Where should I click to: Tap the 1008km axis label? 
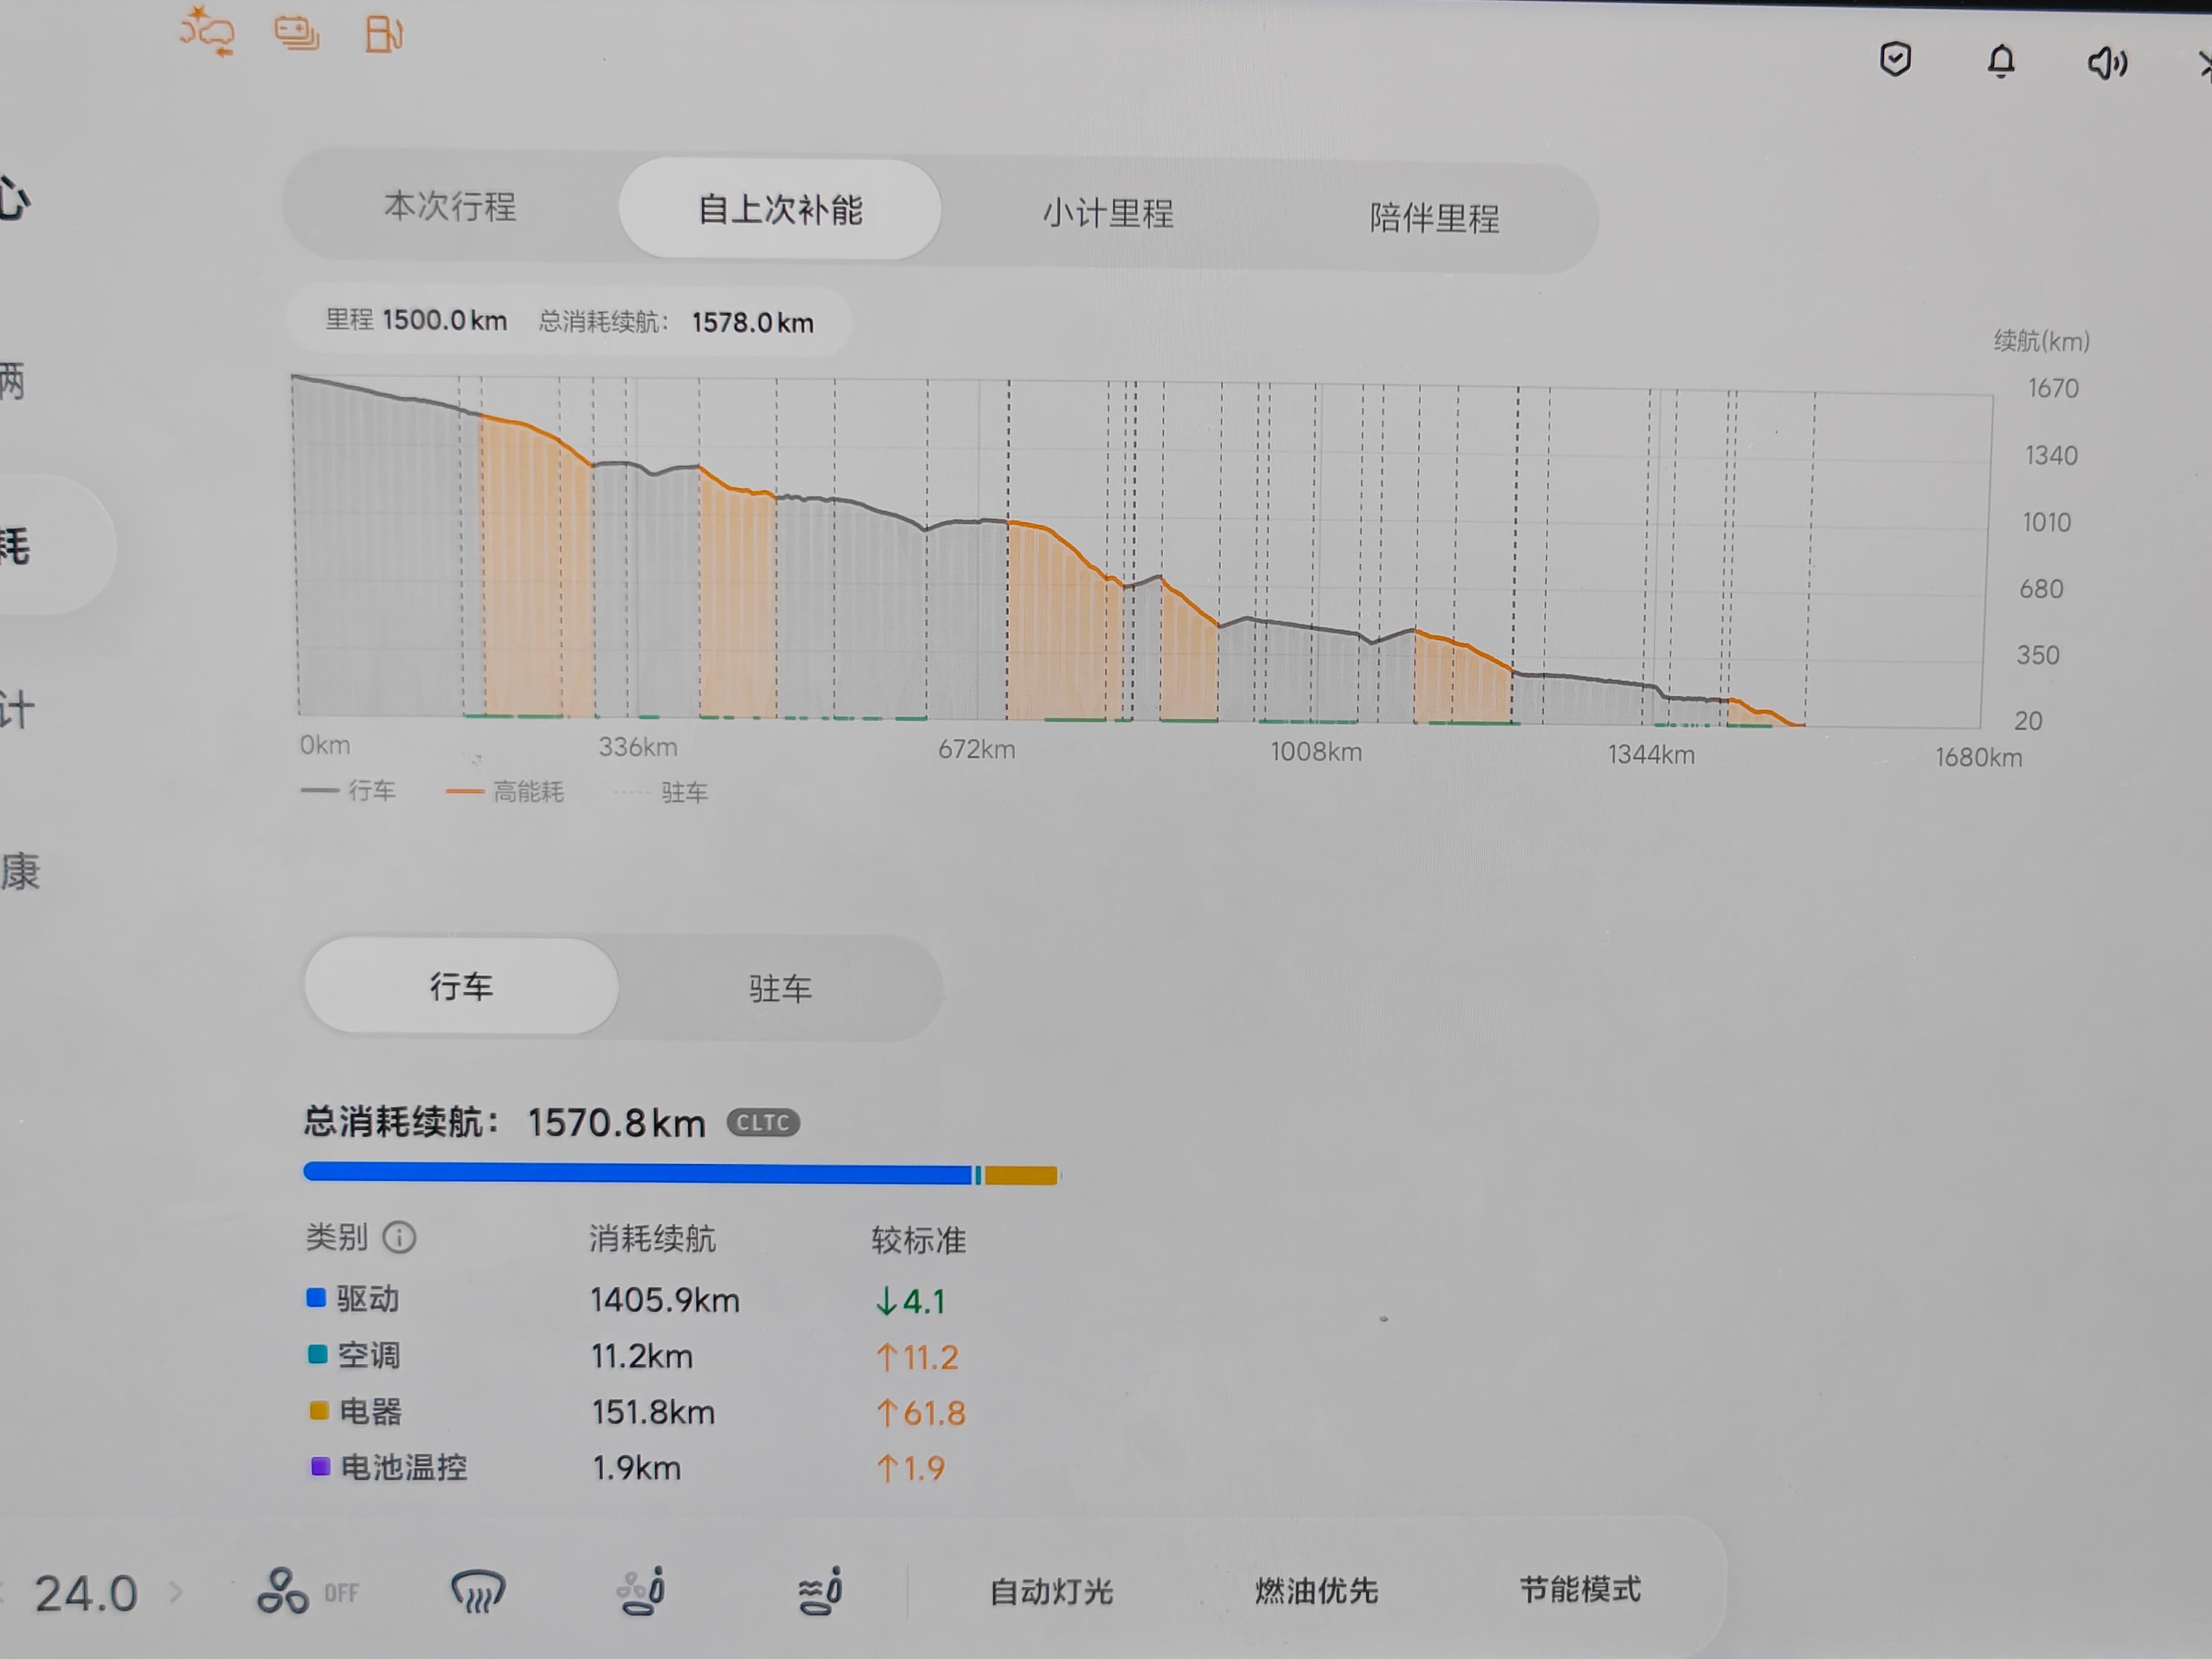[1316, 752]
